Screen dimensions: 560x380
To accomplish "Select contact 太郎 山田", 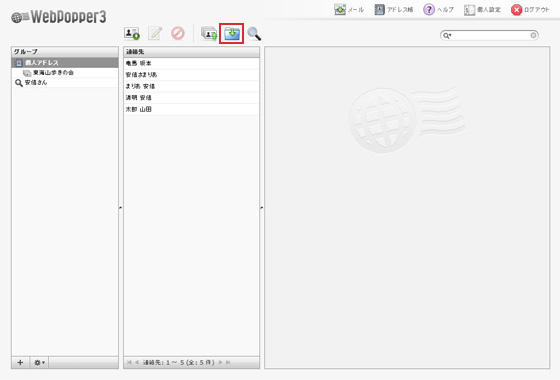I will pyautogui.click(x=191, y=109).
